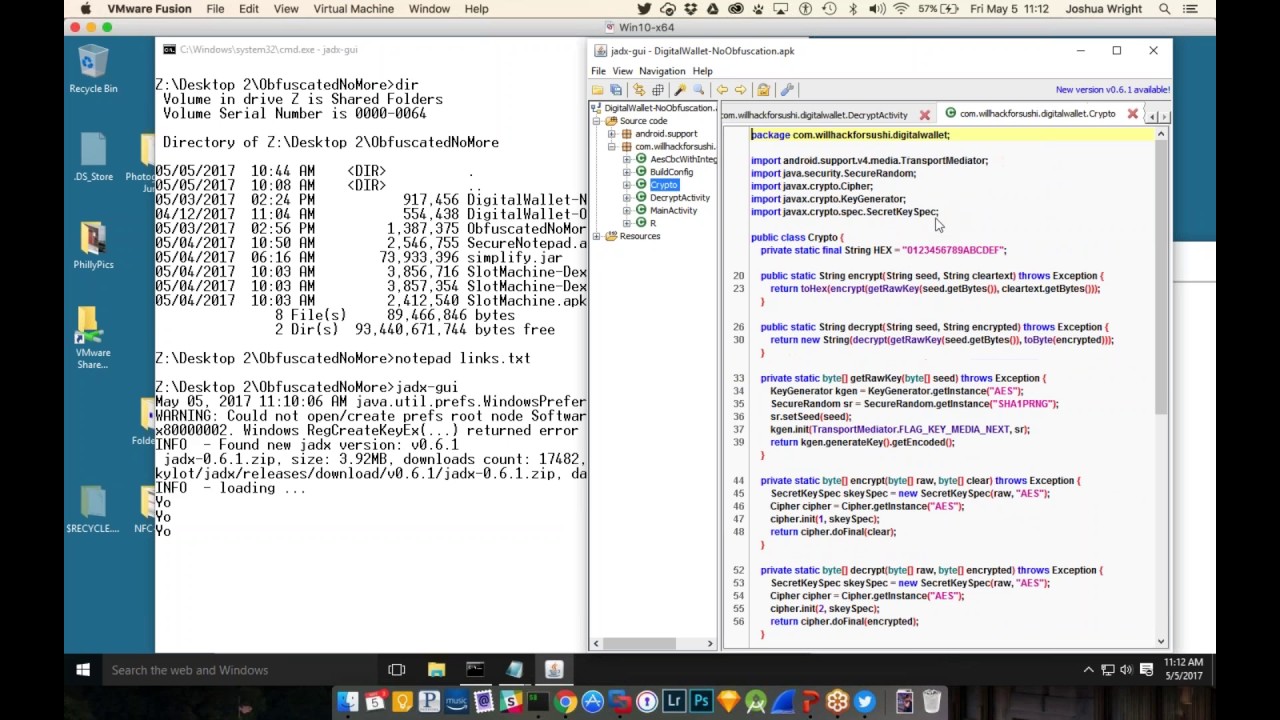1280x720 pixels.
Task: Open preferences via the wrench icon
Action: click(787, 90)
